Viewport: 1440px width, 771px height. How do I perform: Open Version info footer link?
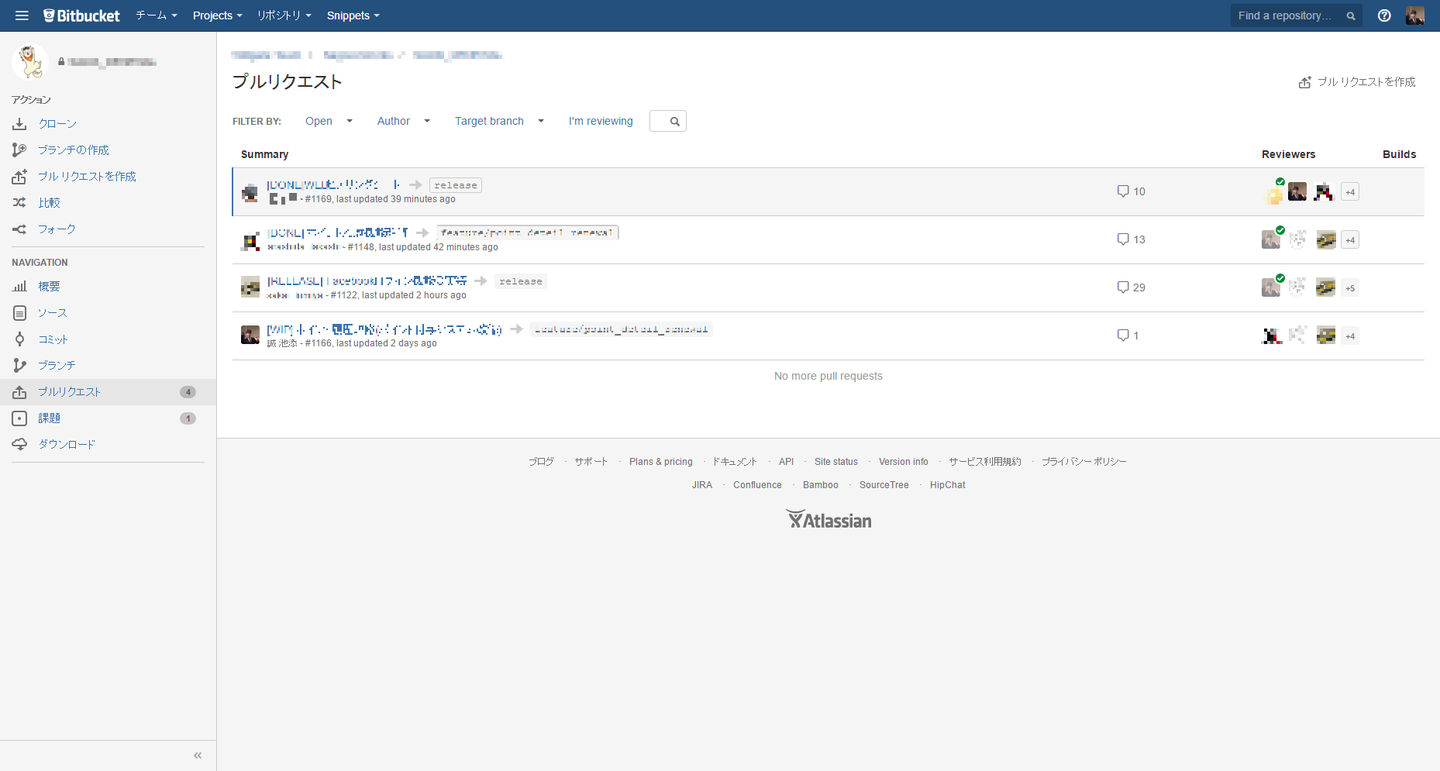[903, 462]
